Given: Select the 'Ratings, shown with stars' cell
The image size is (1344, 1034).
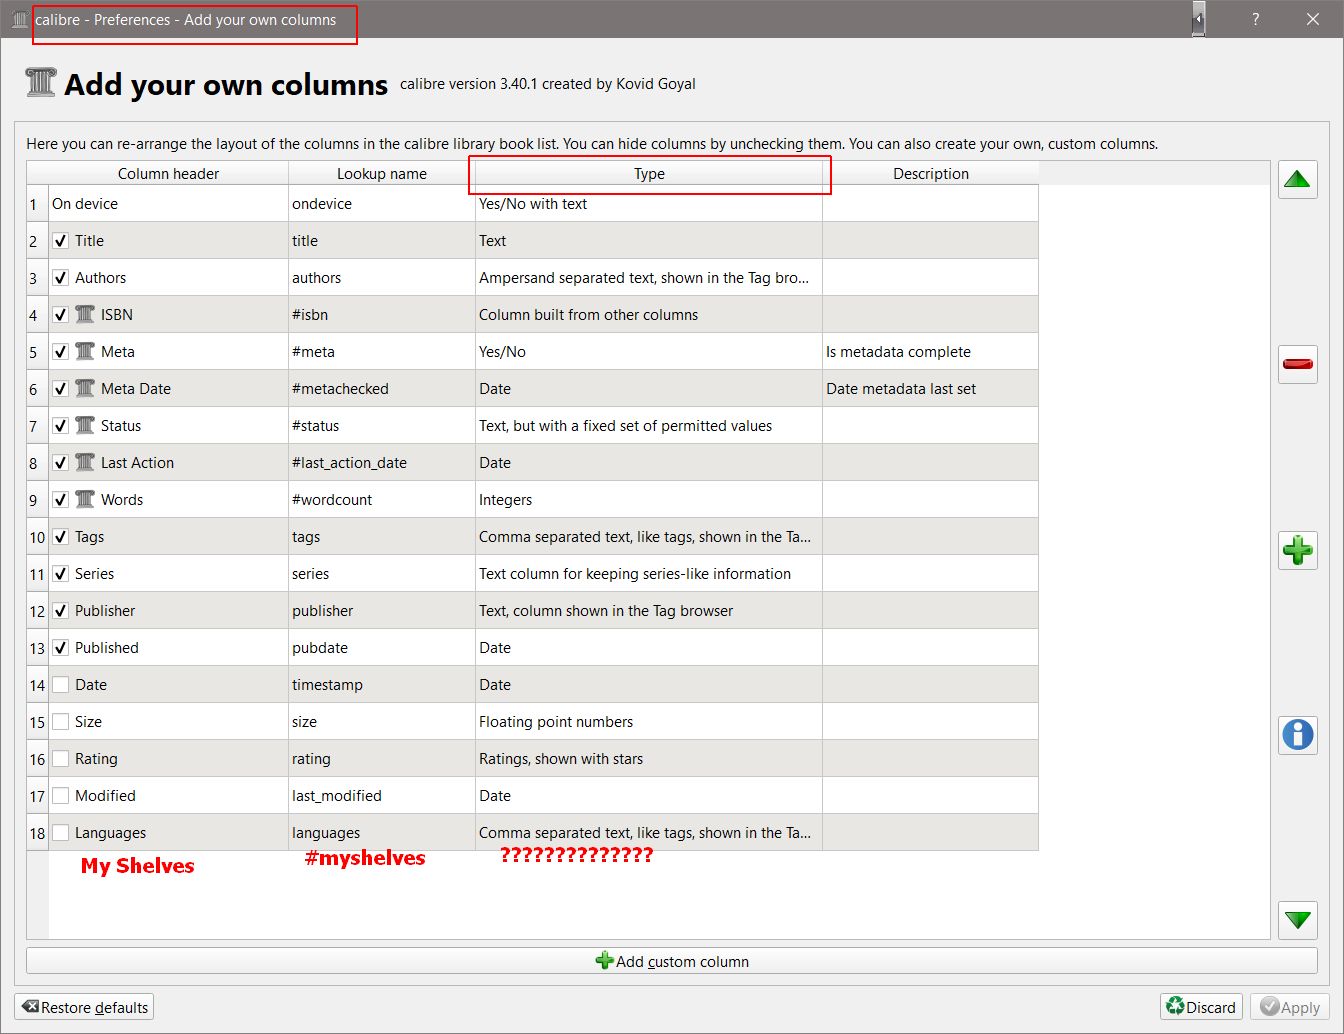Looking at the screenshot, I should [x=649, y=759].
